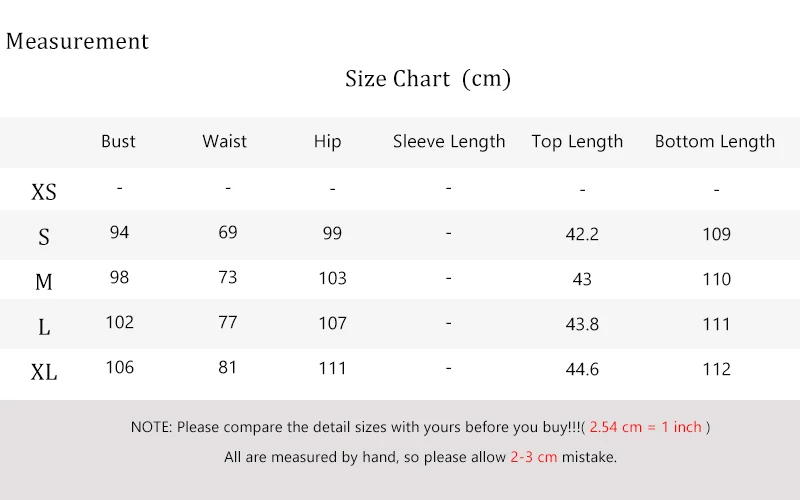Viewport: 800px width, 500px height.
Task: Click the red 2.54 cm = 1 inch text
Action: (645, 427)
